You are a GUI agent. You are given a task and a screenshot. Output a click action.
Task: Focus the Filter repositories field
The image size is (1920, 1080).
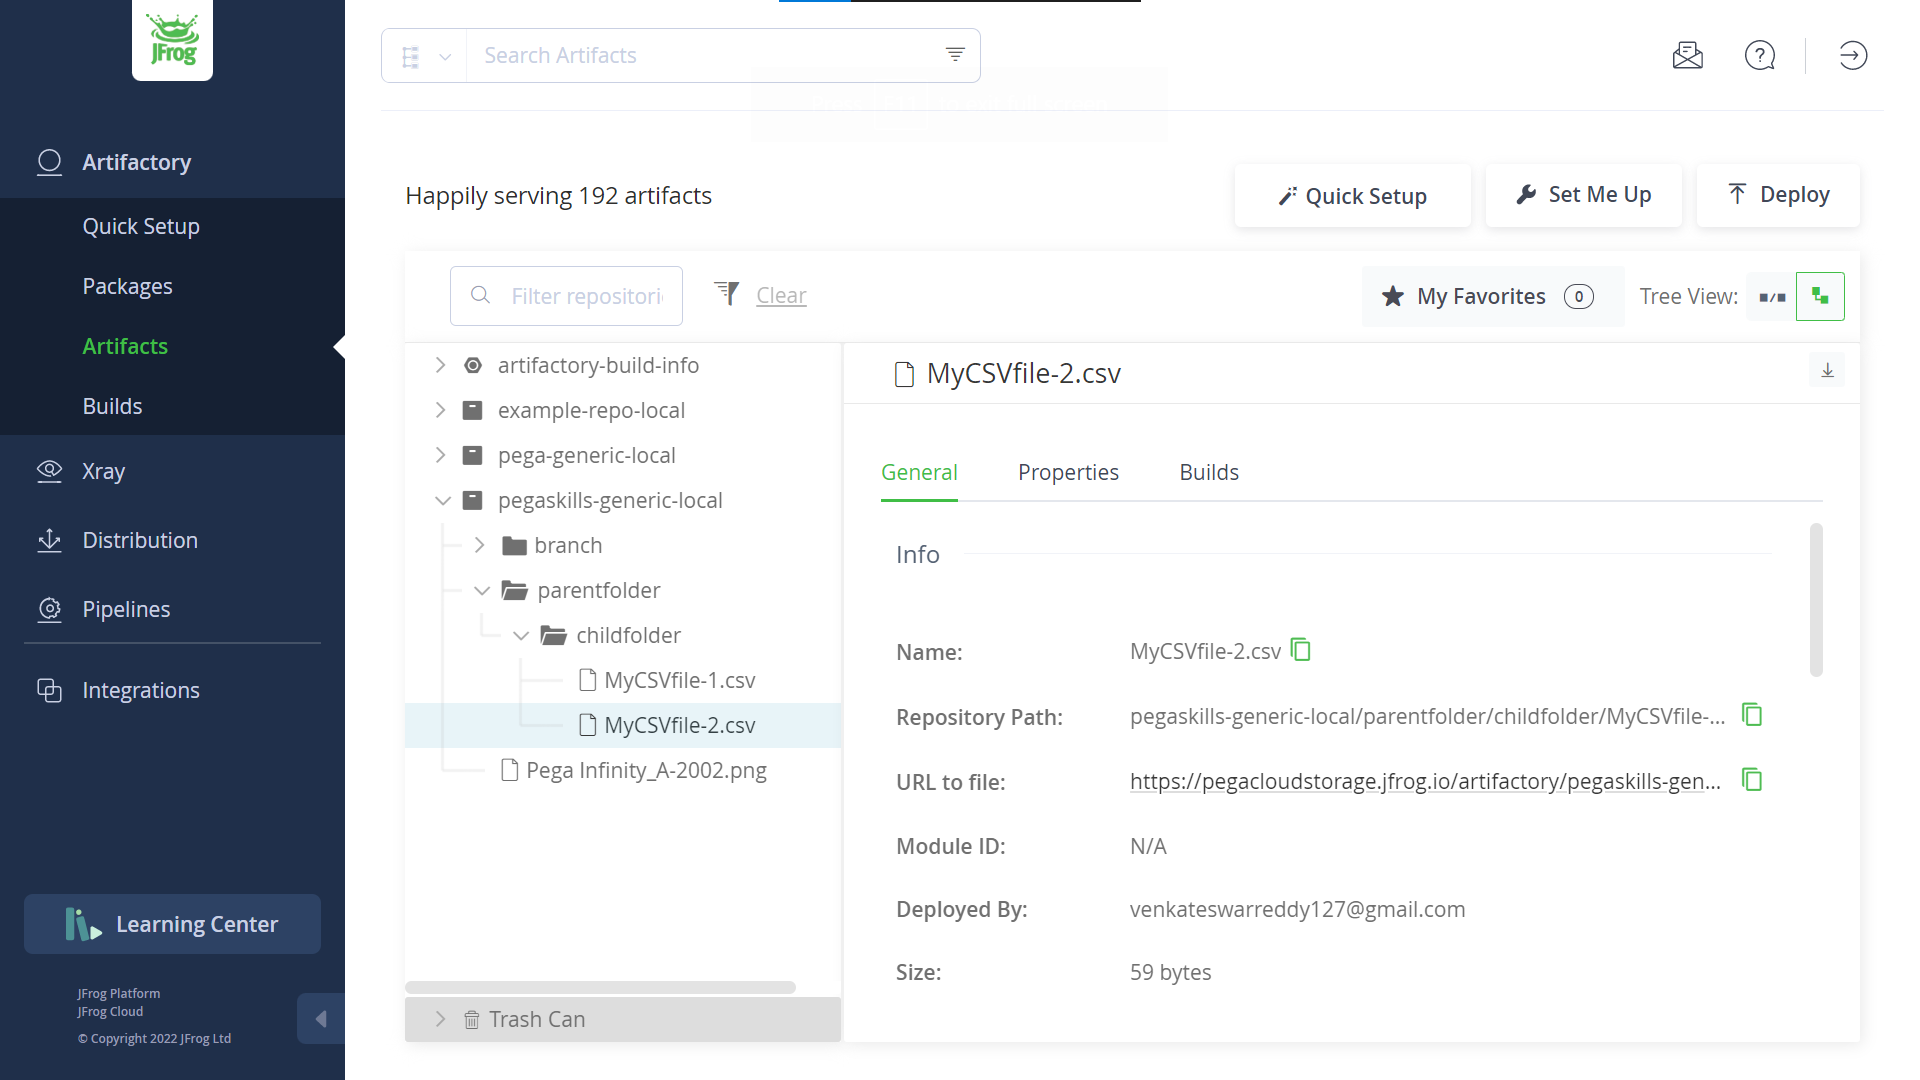[x=566, y=296]
